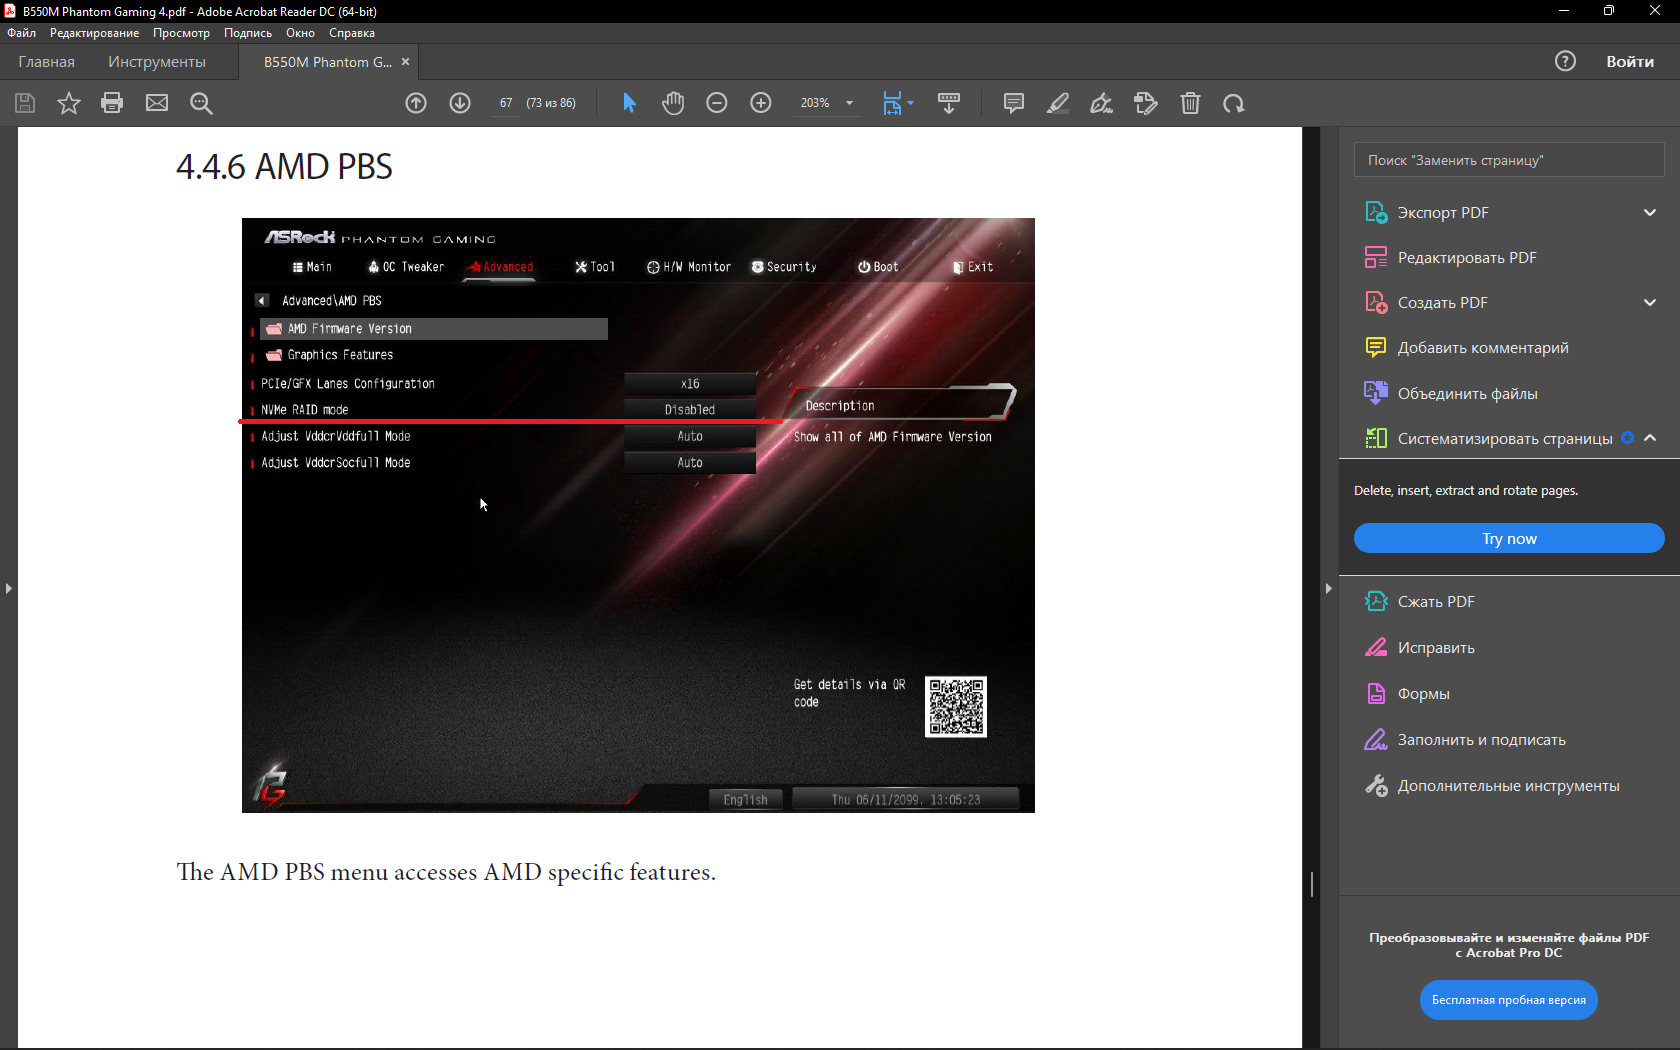Select the highlight text pen tool

(x=1058, y=103)
